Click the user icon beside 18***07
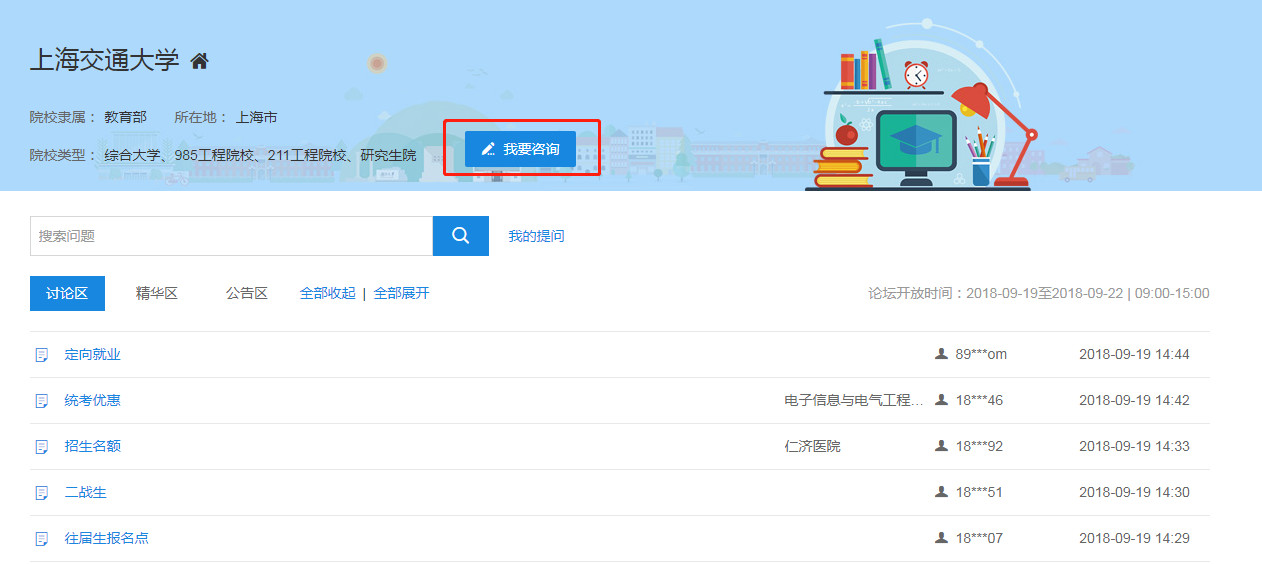Screen dimensions: 1262x564 point(941,538)
